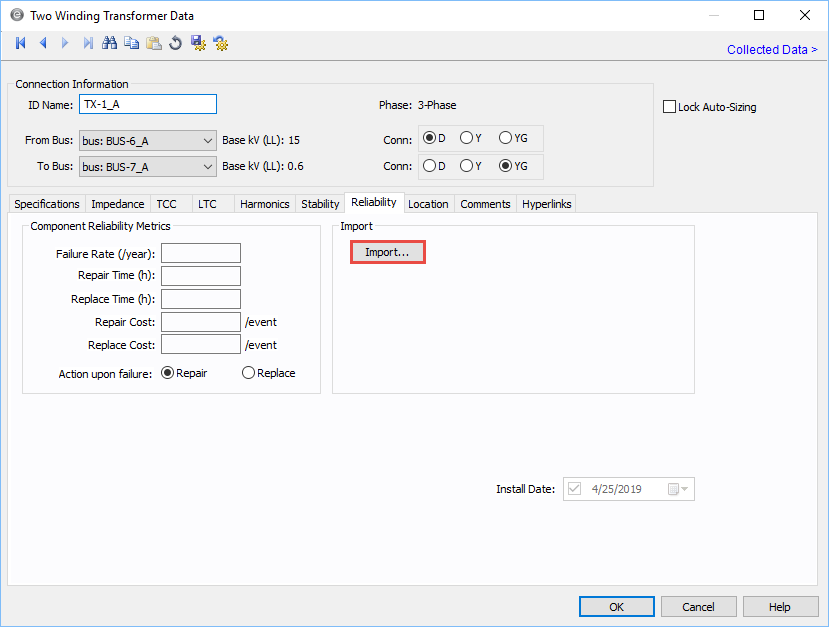Click the Failure Rate input field

[201, 253]
